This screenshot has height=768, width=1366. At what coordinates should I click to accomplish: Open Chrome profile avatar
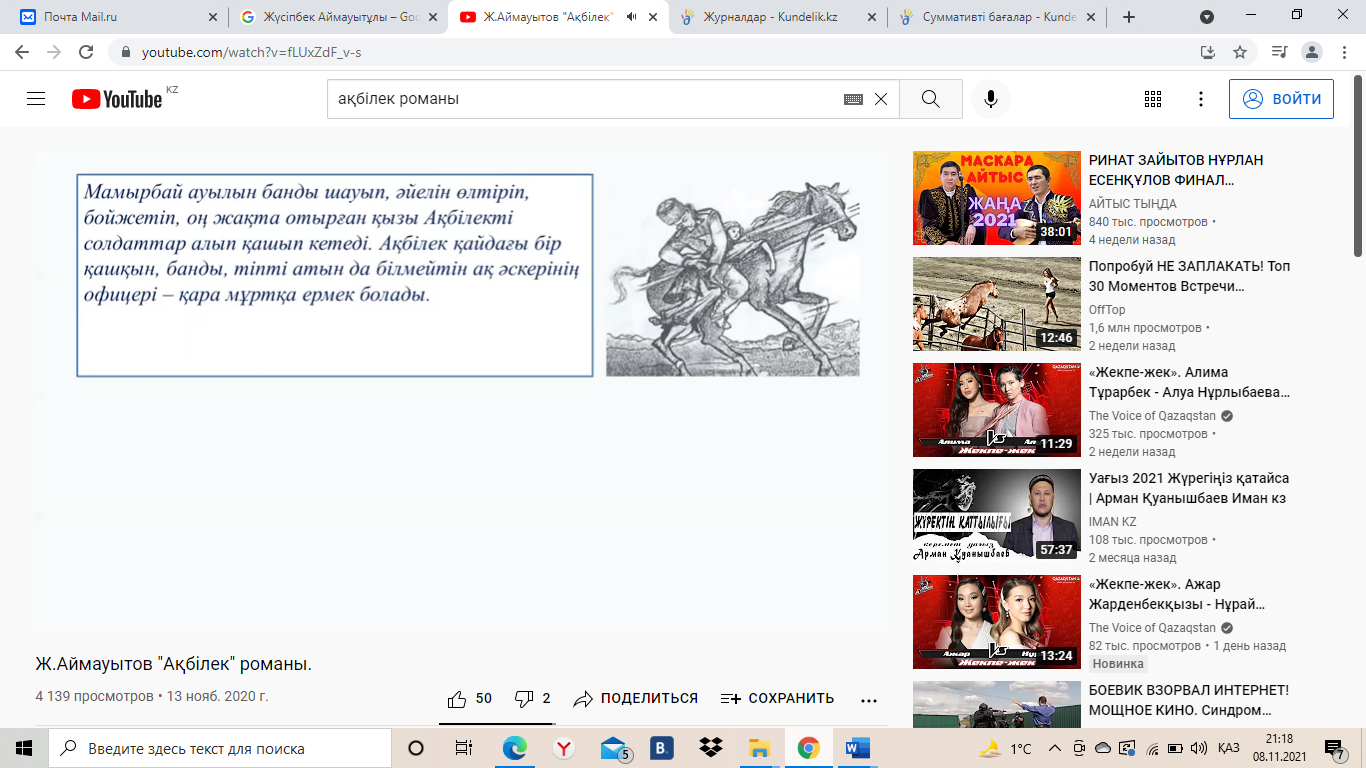1313,52
